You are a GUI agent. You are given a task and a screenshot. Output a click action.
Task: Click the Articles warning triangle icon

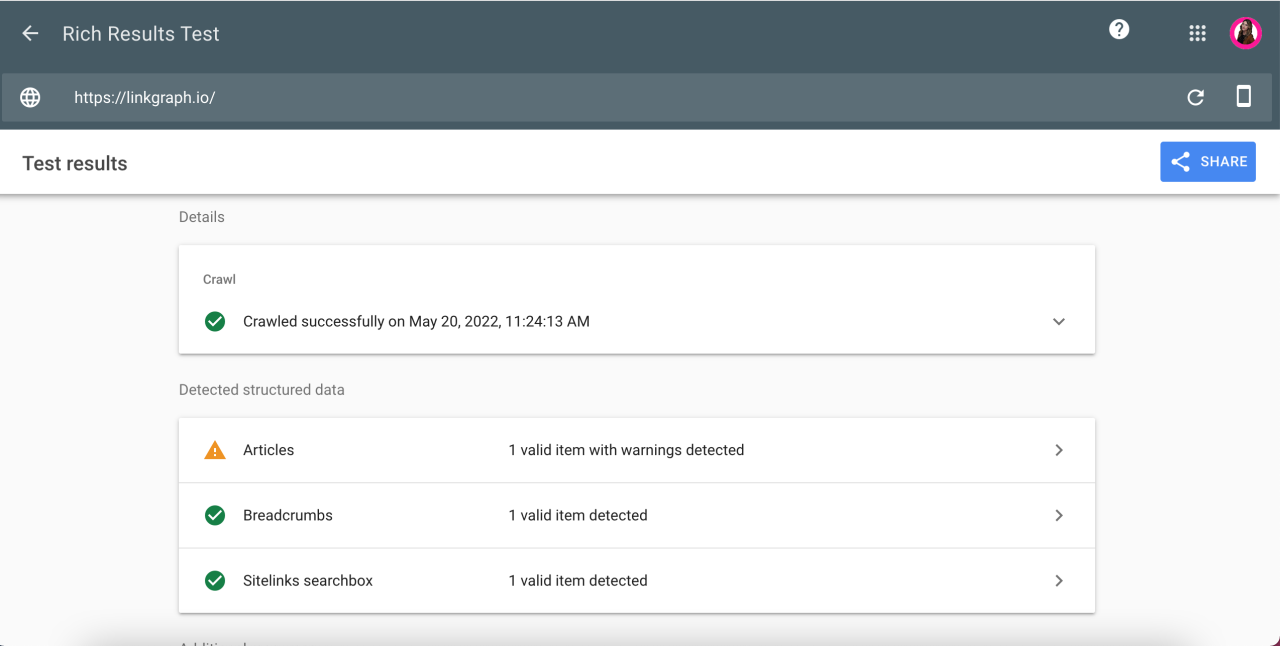pyautogui.click(x=215, y=450)
